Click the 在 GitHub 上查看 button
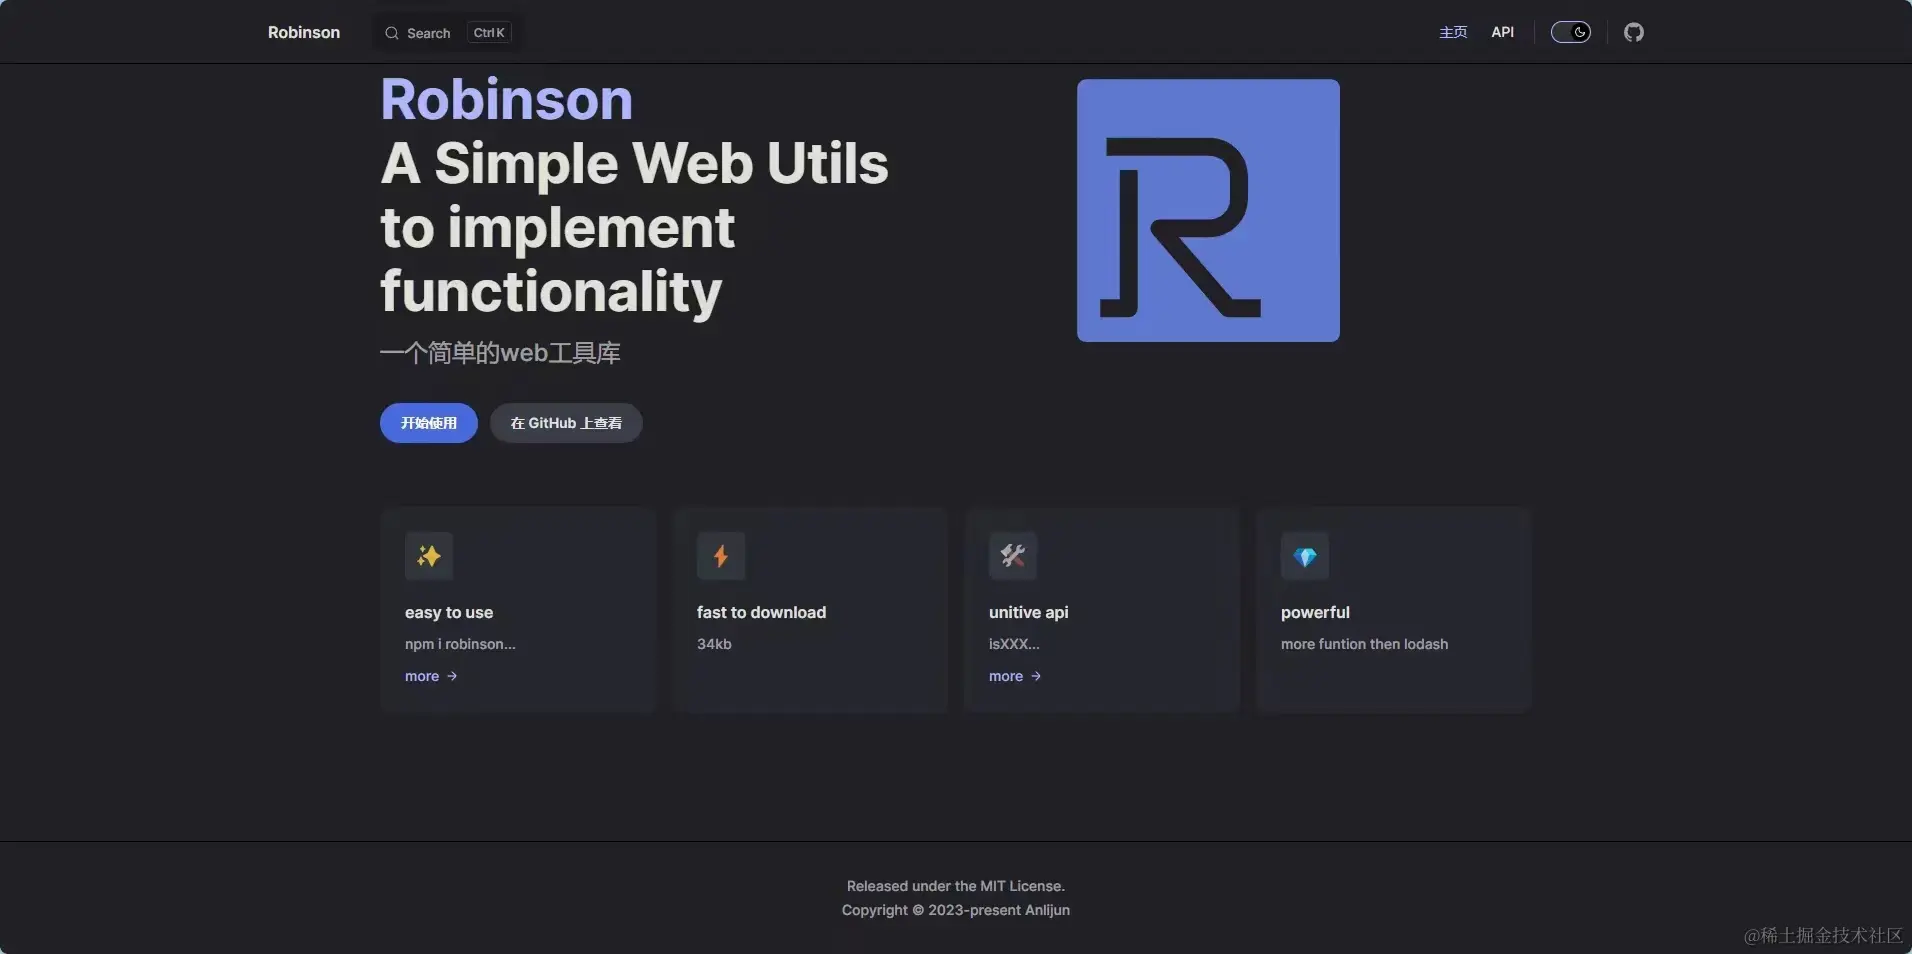 click(566, 423)
